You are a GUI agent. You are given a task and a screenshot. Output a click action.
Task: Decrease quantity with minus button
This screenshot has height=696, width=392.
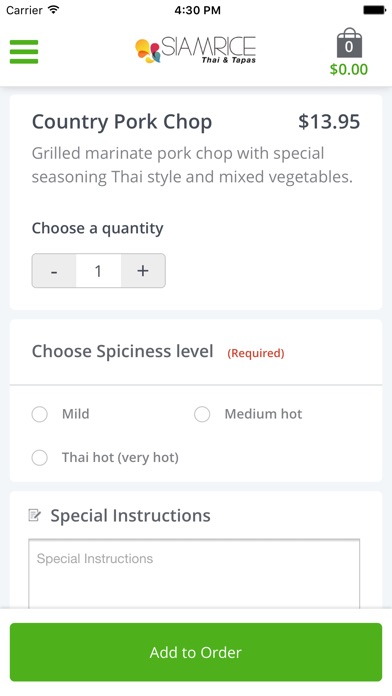(x=54, y=271)
